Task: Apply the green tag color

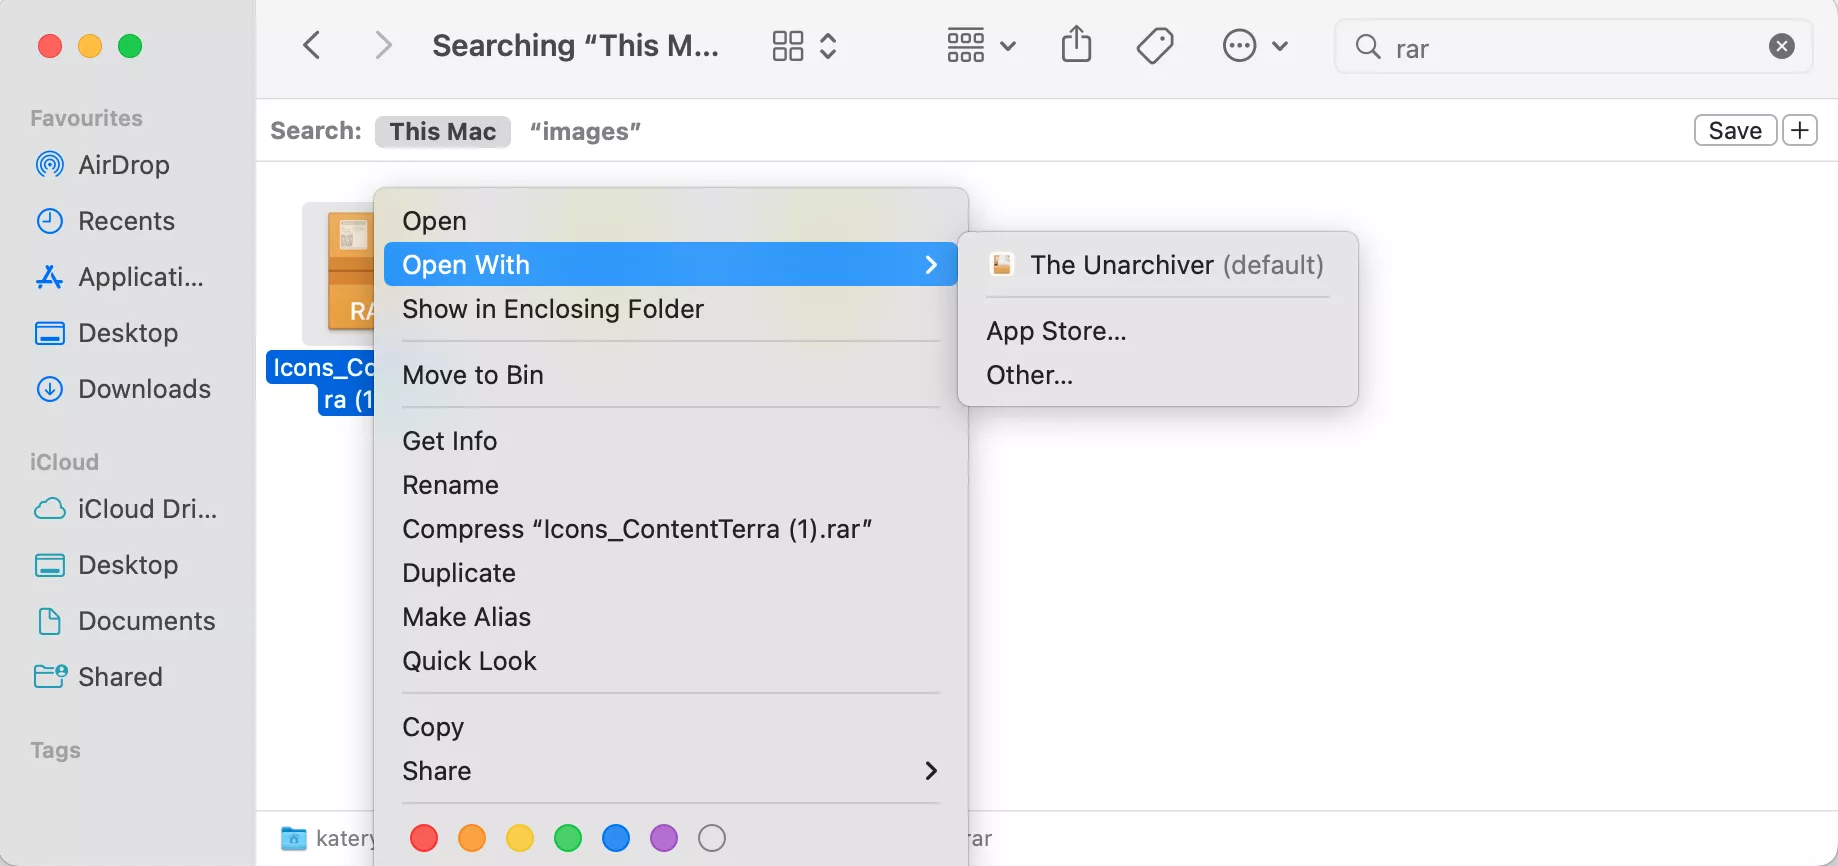Action: [568, 838]
